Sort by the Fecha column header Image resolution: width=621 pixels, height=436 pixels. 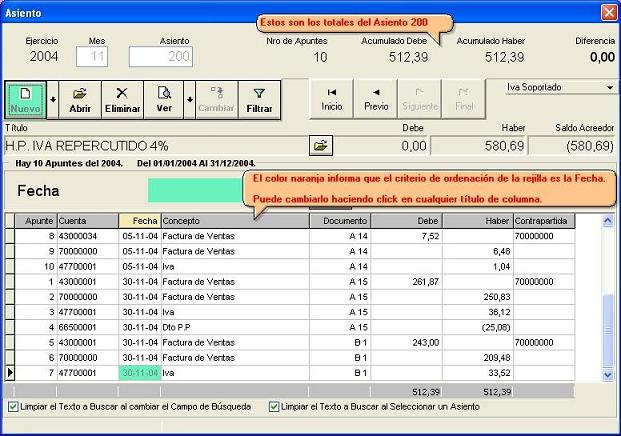click(140, 221)
